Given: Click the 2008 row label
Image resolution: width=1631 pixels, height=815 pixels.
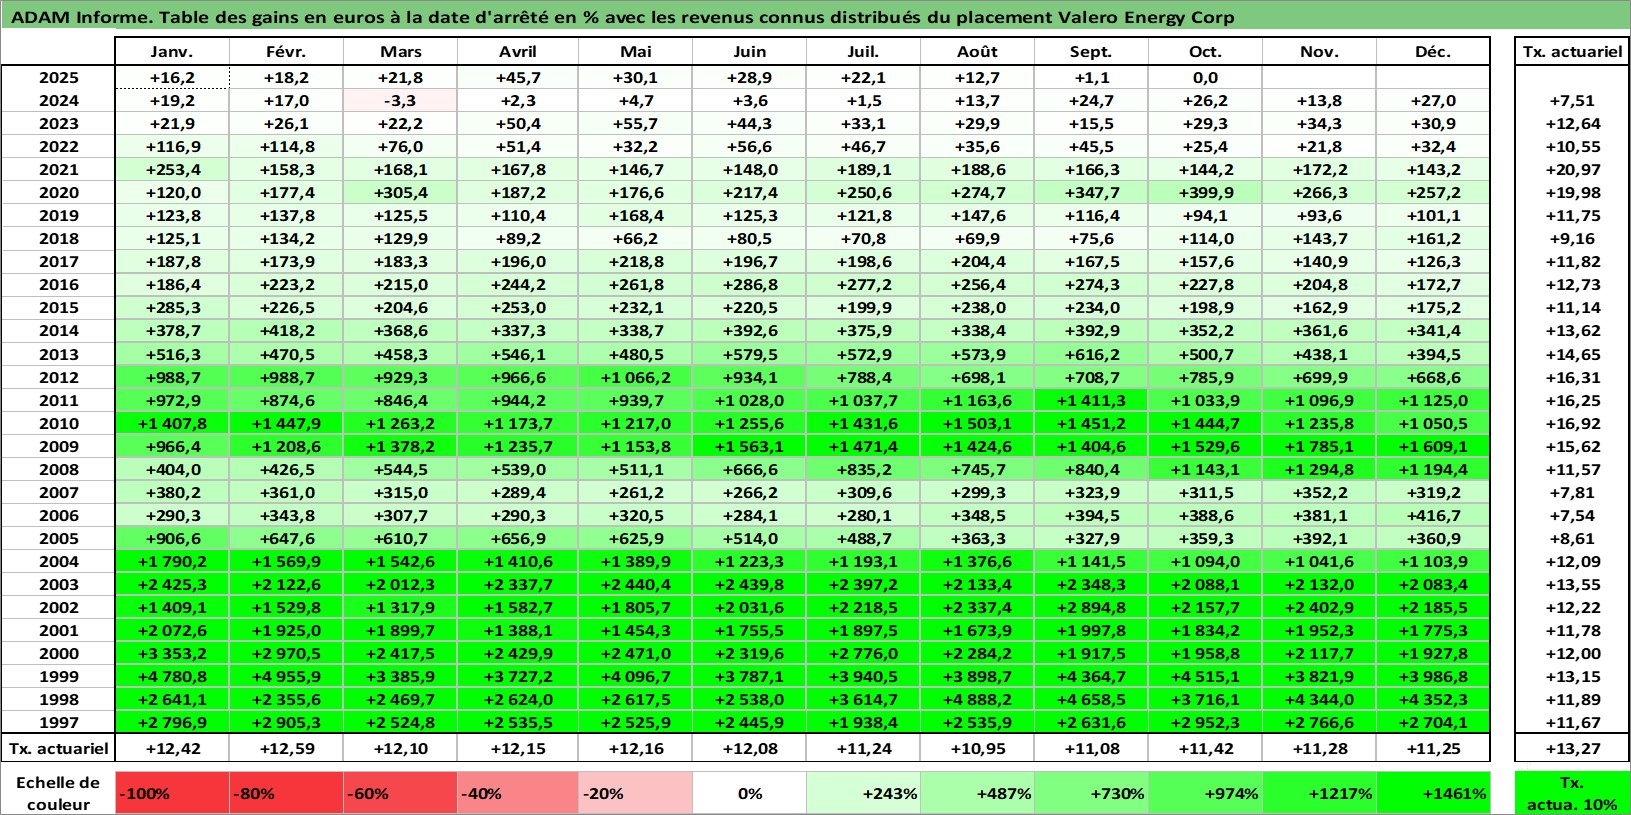Looking at the screenshot, I should (58, 469).
